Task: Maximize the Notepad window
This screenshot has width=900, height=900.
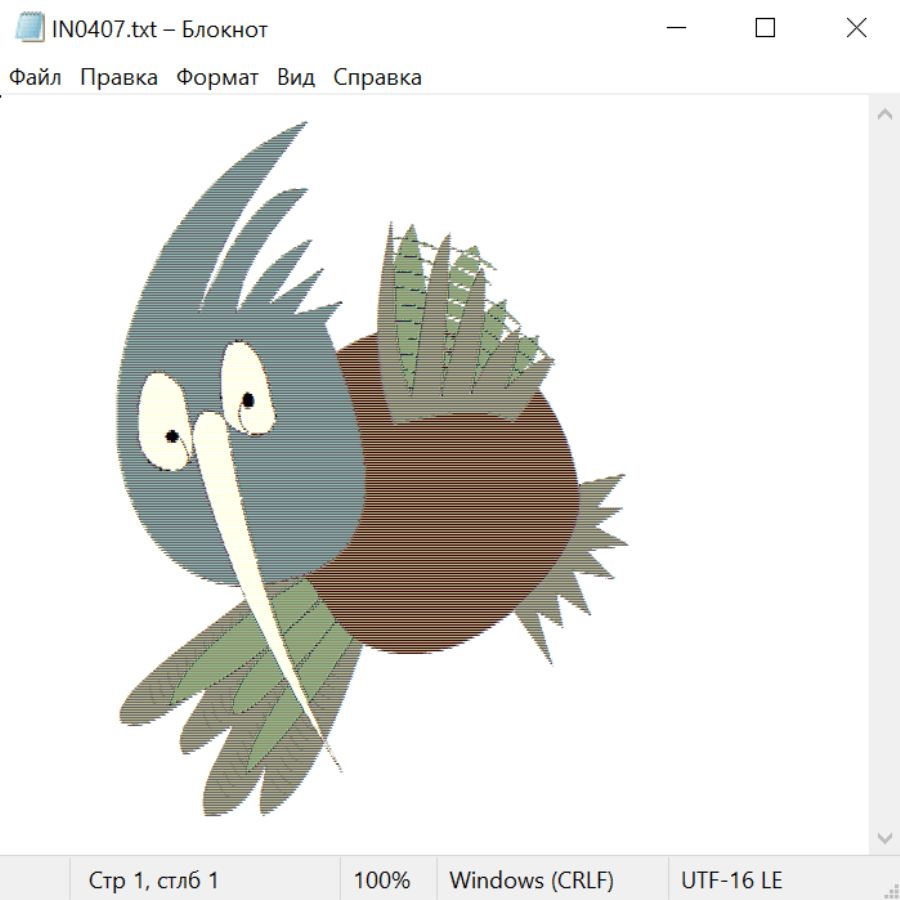Action: click(x=765, y=29)
